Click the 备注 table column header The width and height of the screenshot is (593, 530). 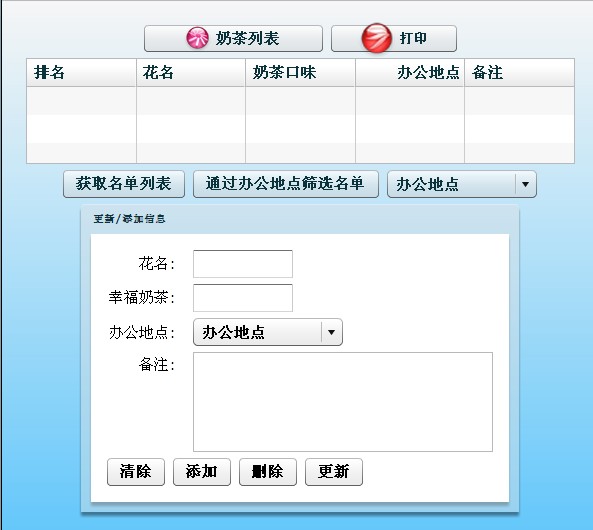click(x=519, y=72)
